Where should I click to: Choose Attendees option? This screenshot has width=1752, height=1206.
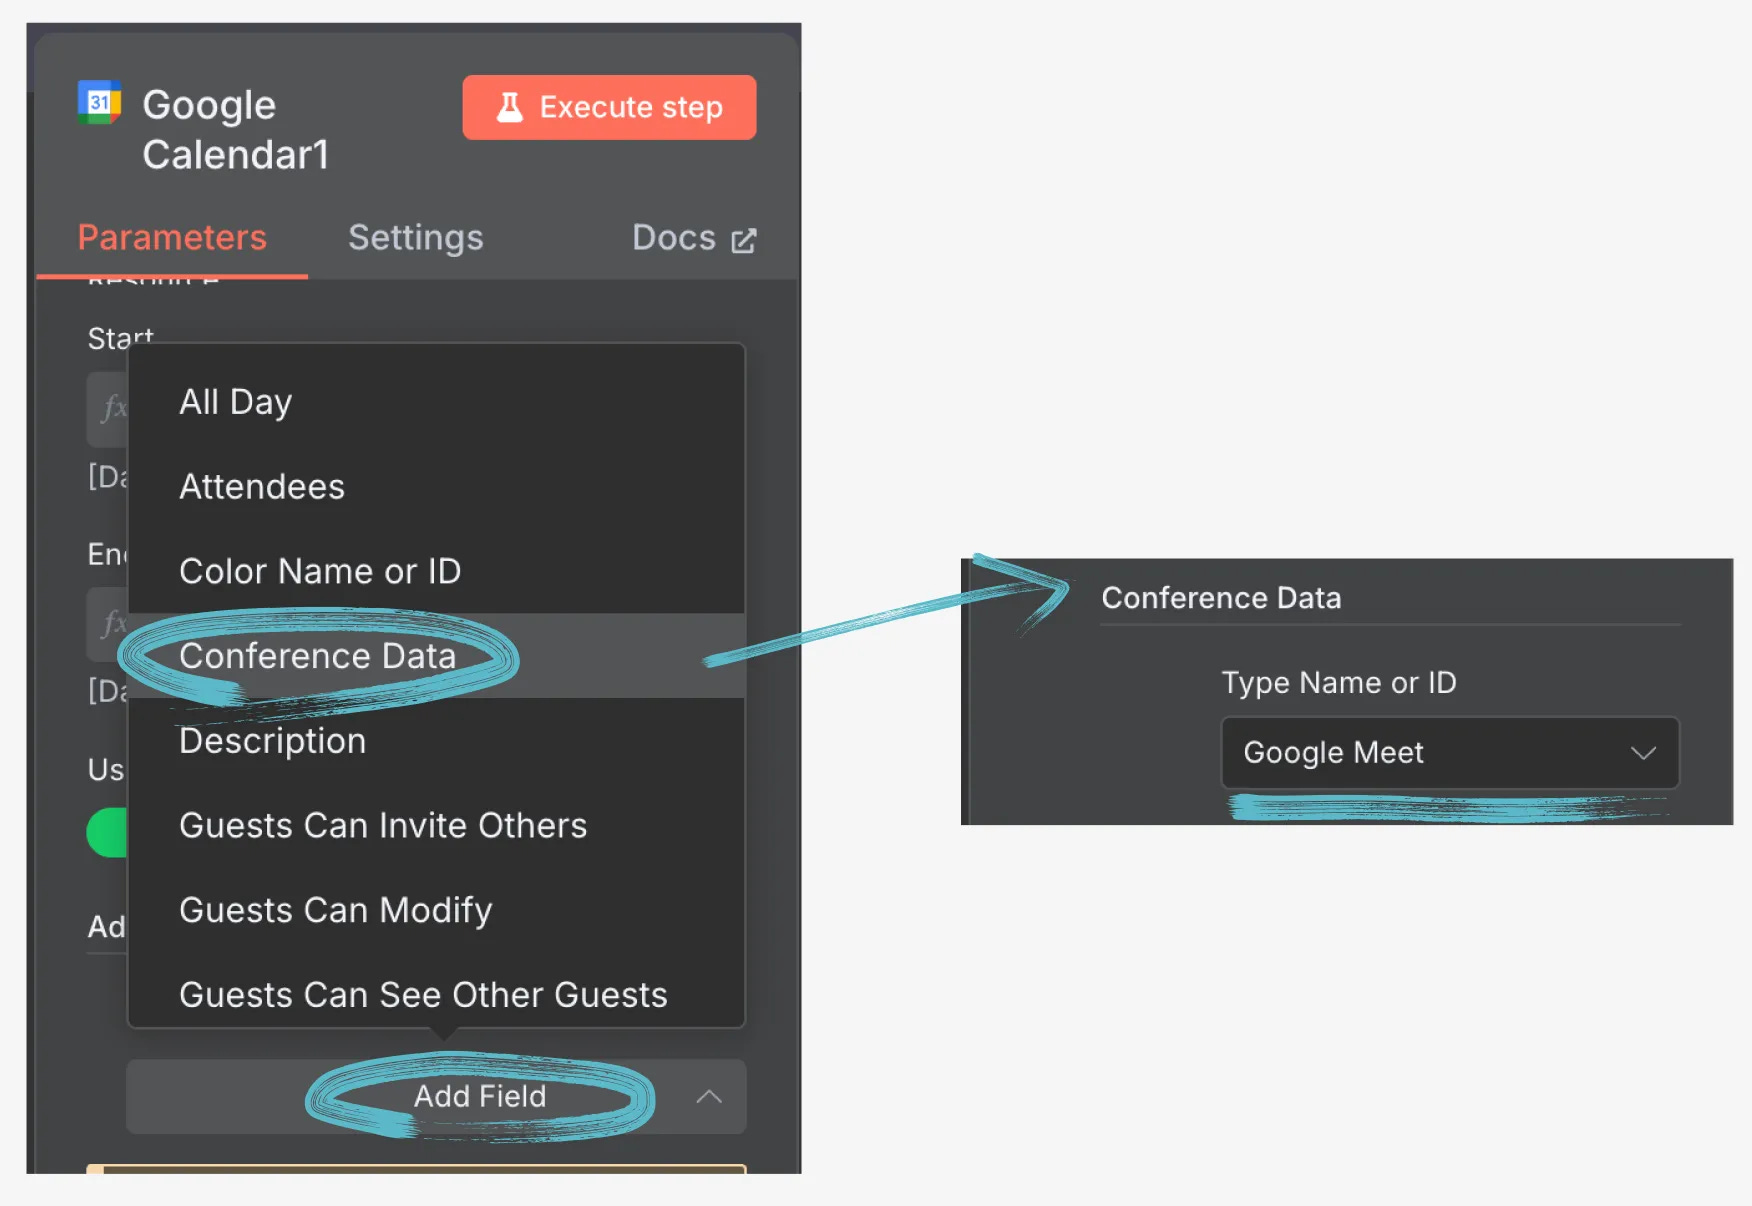(x=436, y=486)
